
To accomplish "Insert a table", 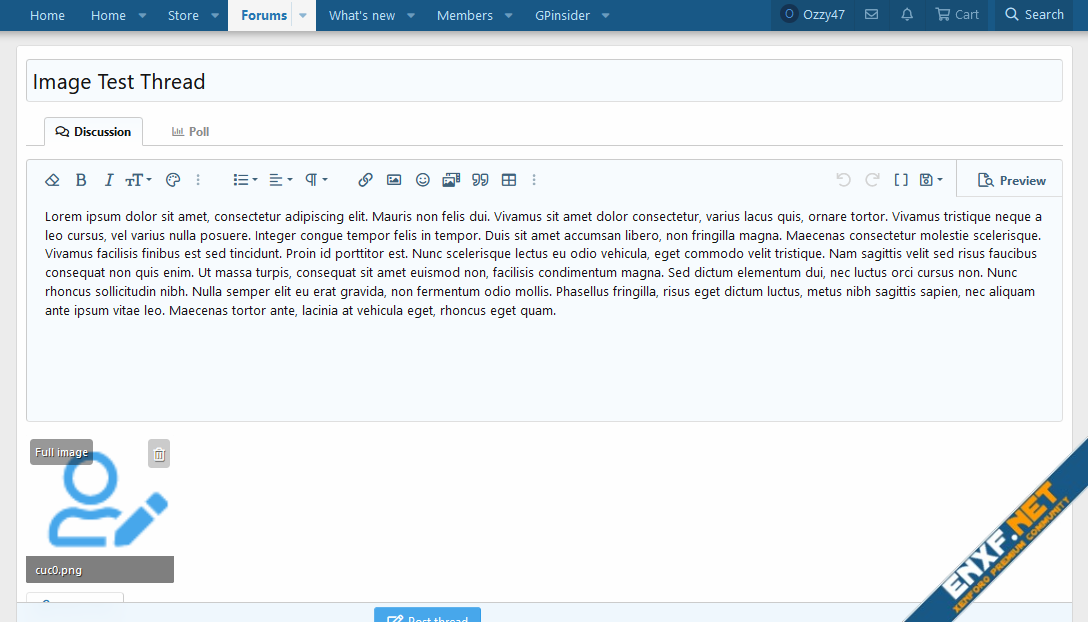I will click(x=509, y=180).
